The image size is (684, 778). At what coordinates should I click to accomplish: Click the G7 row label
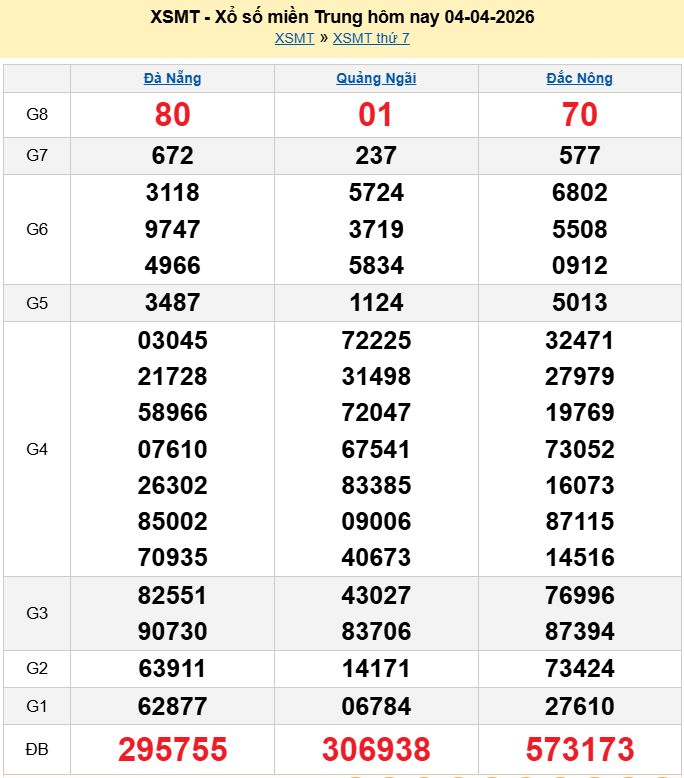[37, 156]
